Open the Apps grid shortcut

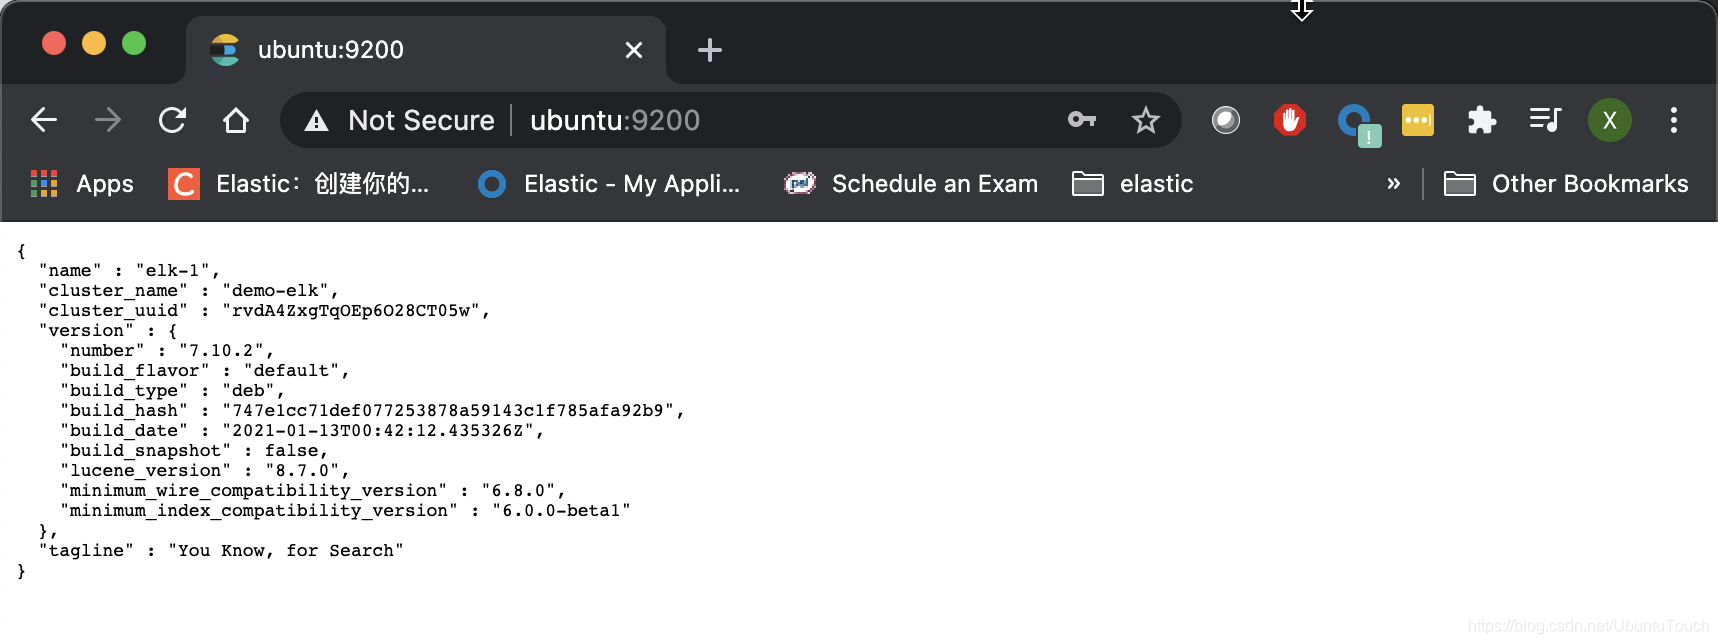[x=82, y=184]
